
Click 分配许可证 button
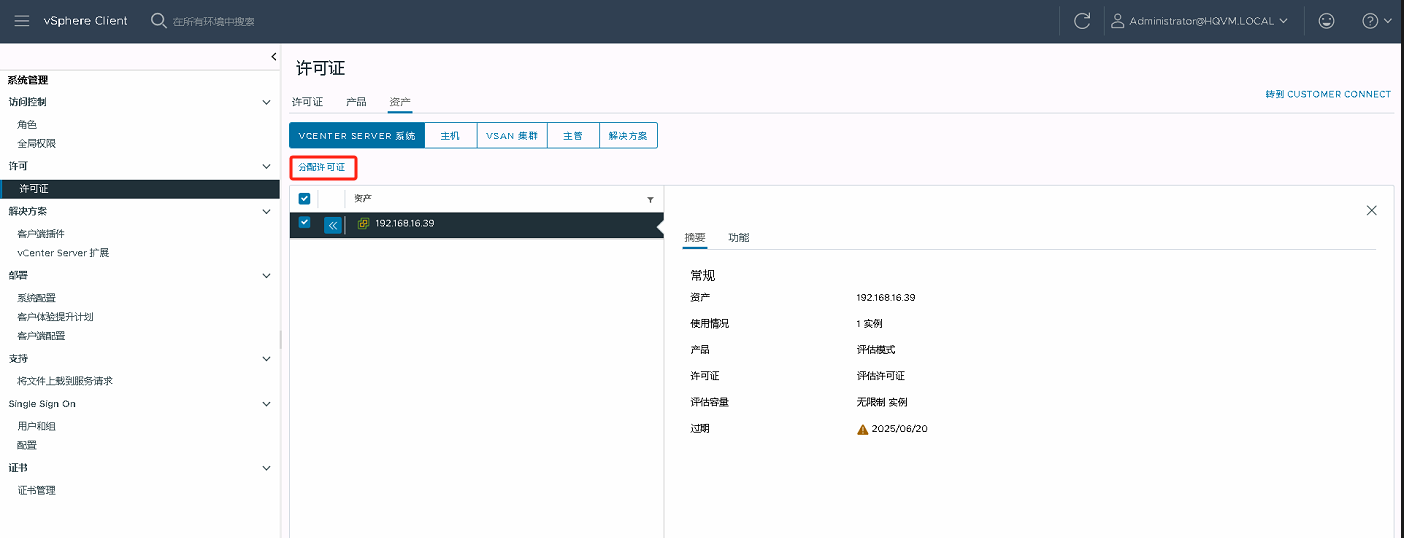tap(322, 167)
